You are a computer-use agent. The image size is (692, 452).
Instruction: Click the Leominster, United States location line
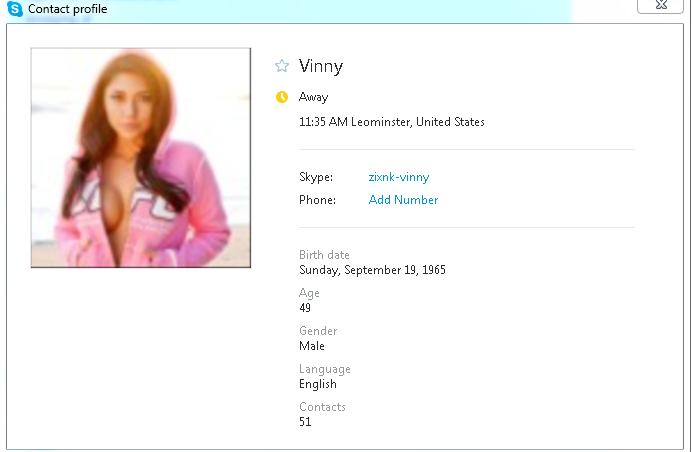point(391,122)
